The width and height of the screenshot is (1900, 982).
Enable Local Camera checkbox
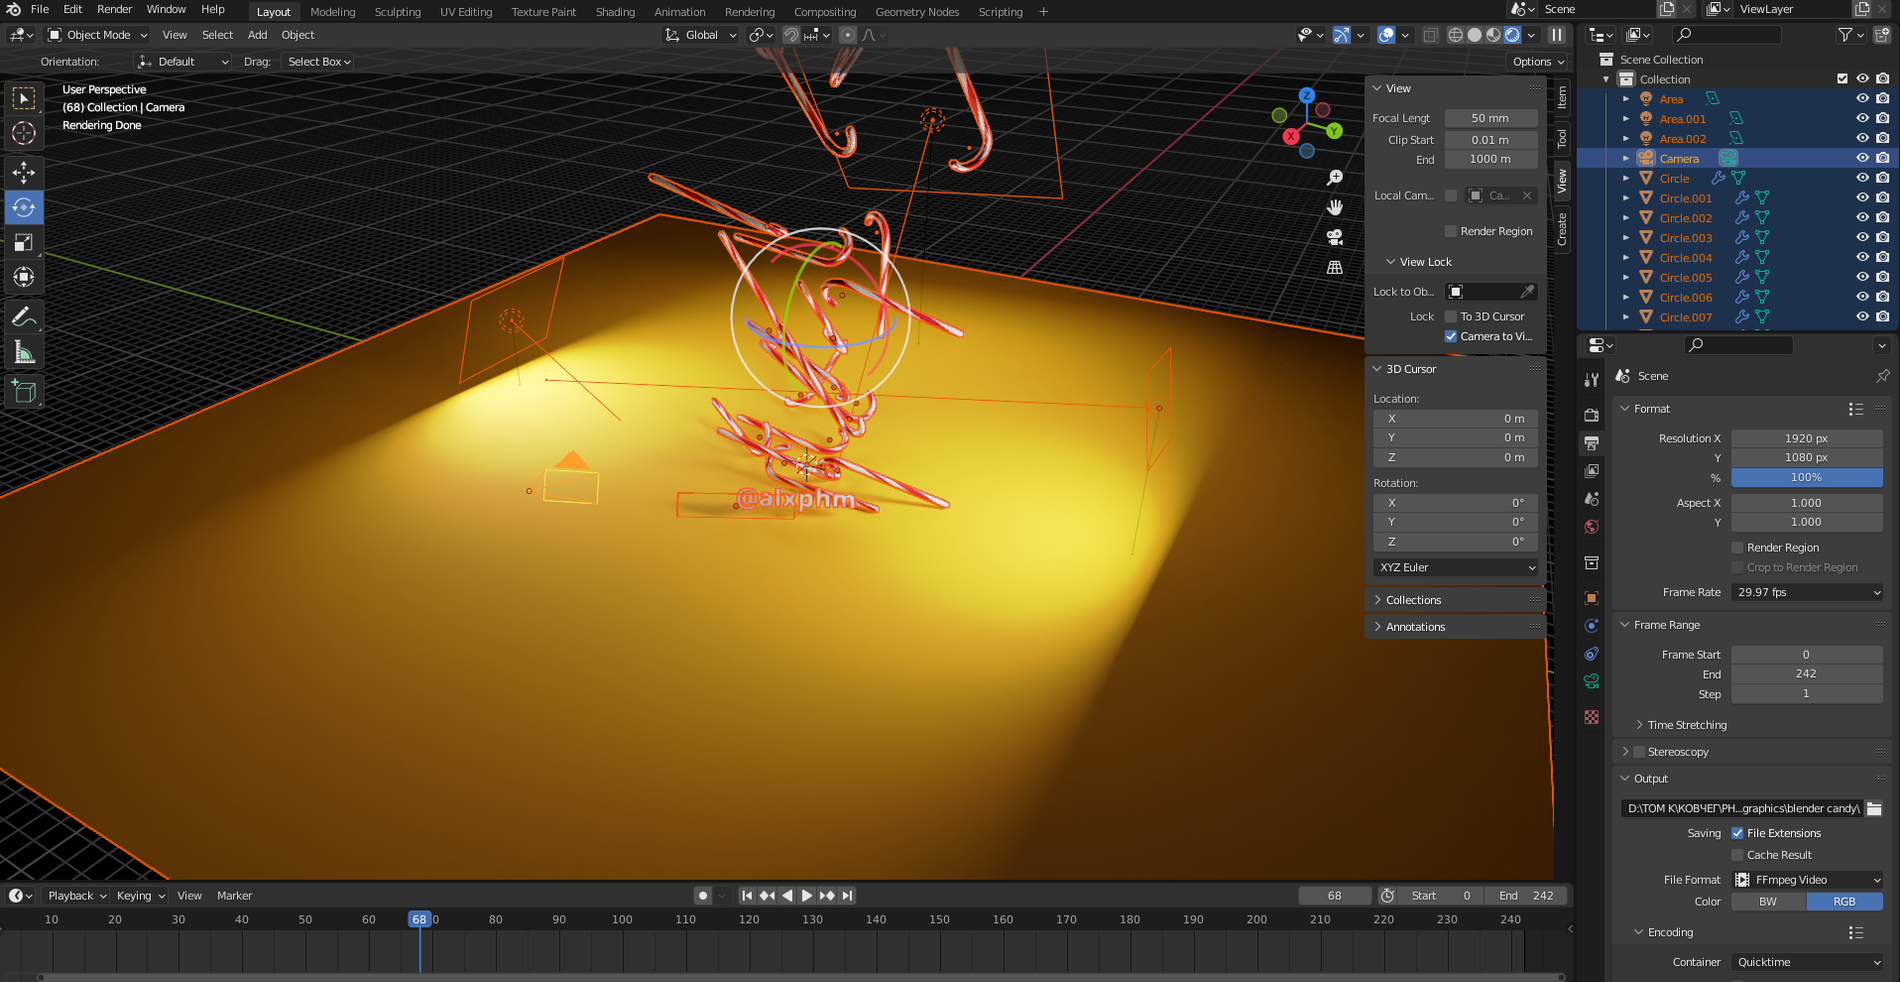1451,195
